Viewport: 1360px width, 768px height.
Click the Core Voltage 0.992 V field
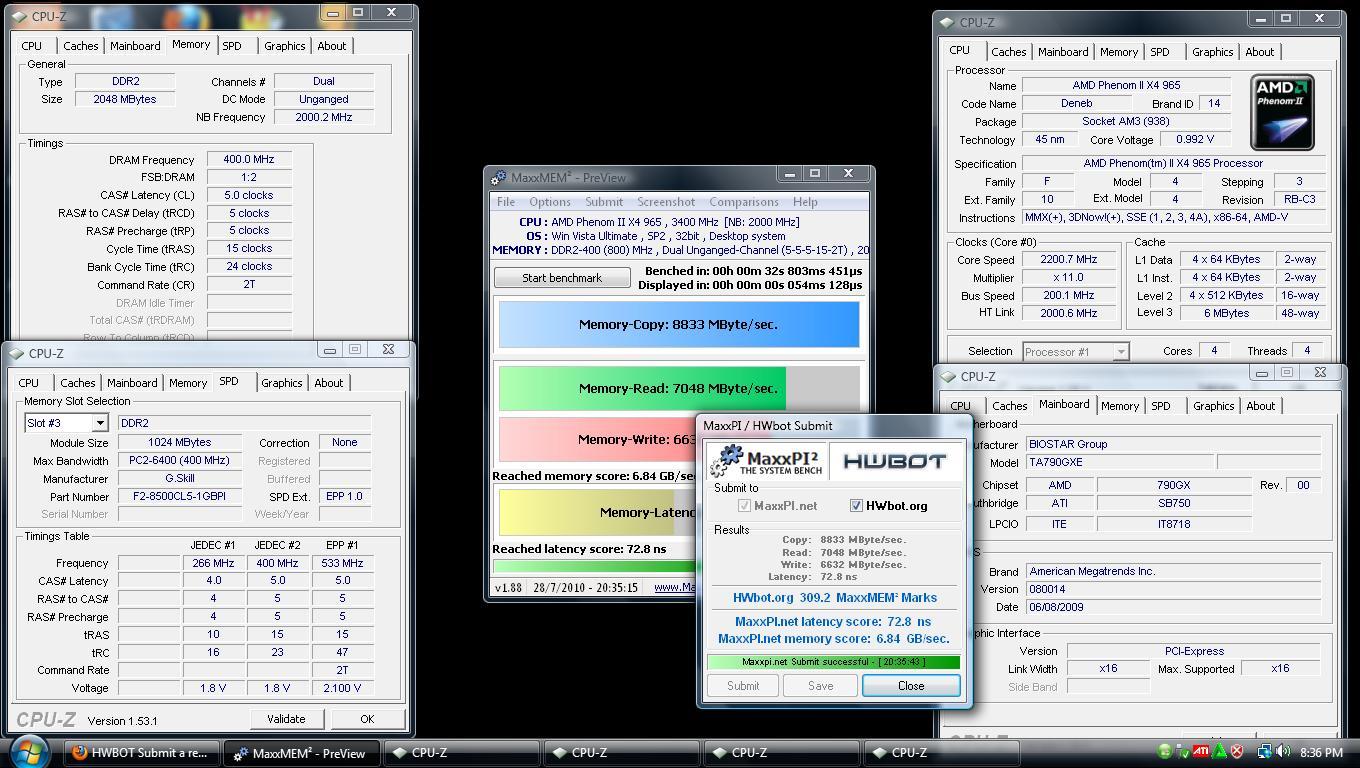1194,140
